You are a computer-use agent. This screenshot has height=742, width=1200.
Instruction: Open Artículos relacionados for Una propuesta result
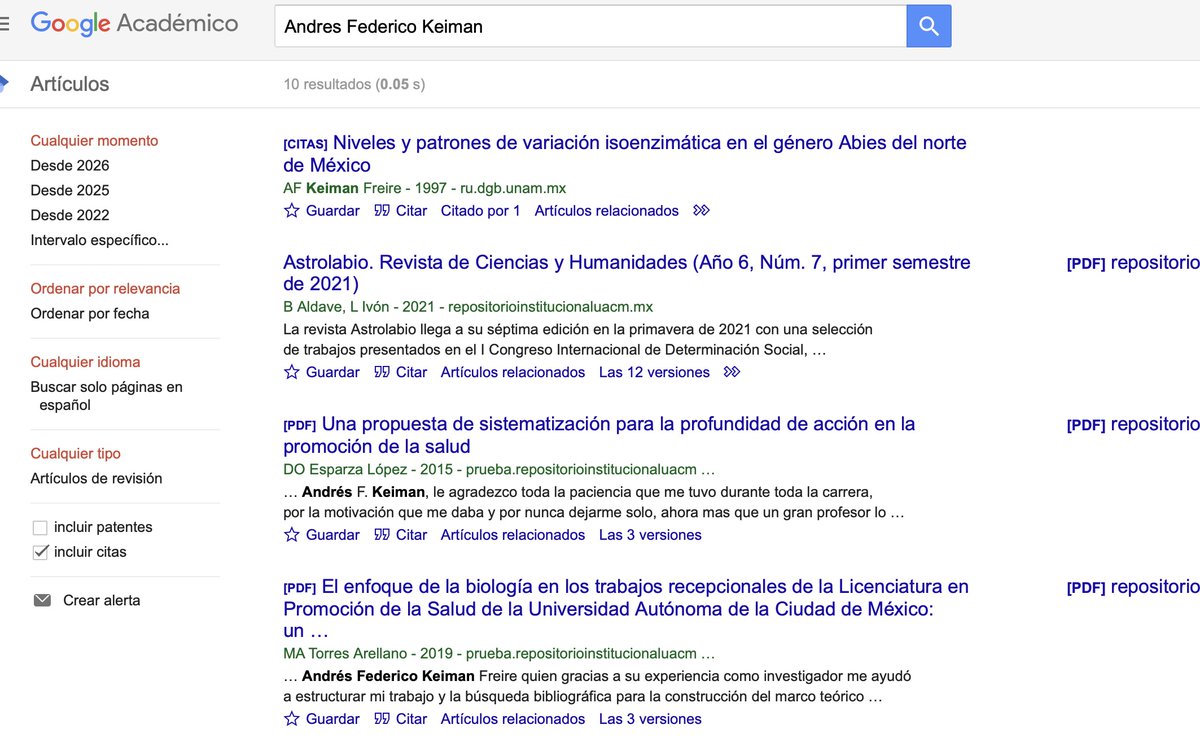point(513,535)
